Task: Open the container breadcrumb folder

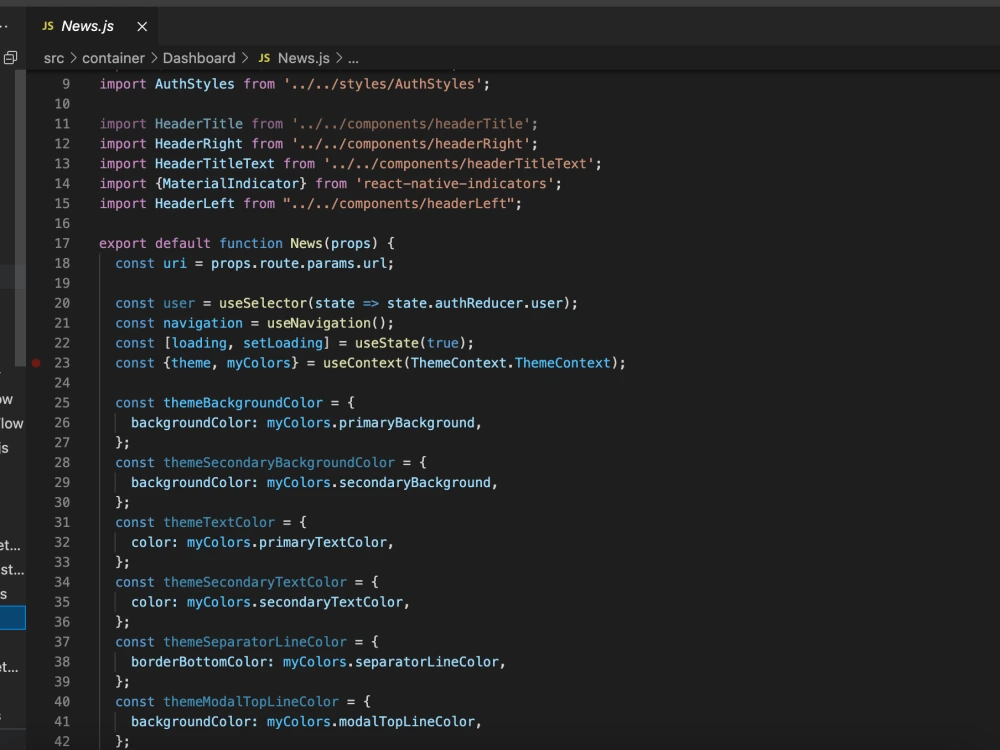Action: (x=113, y=58)
